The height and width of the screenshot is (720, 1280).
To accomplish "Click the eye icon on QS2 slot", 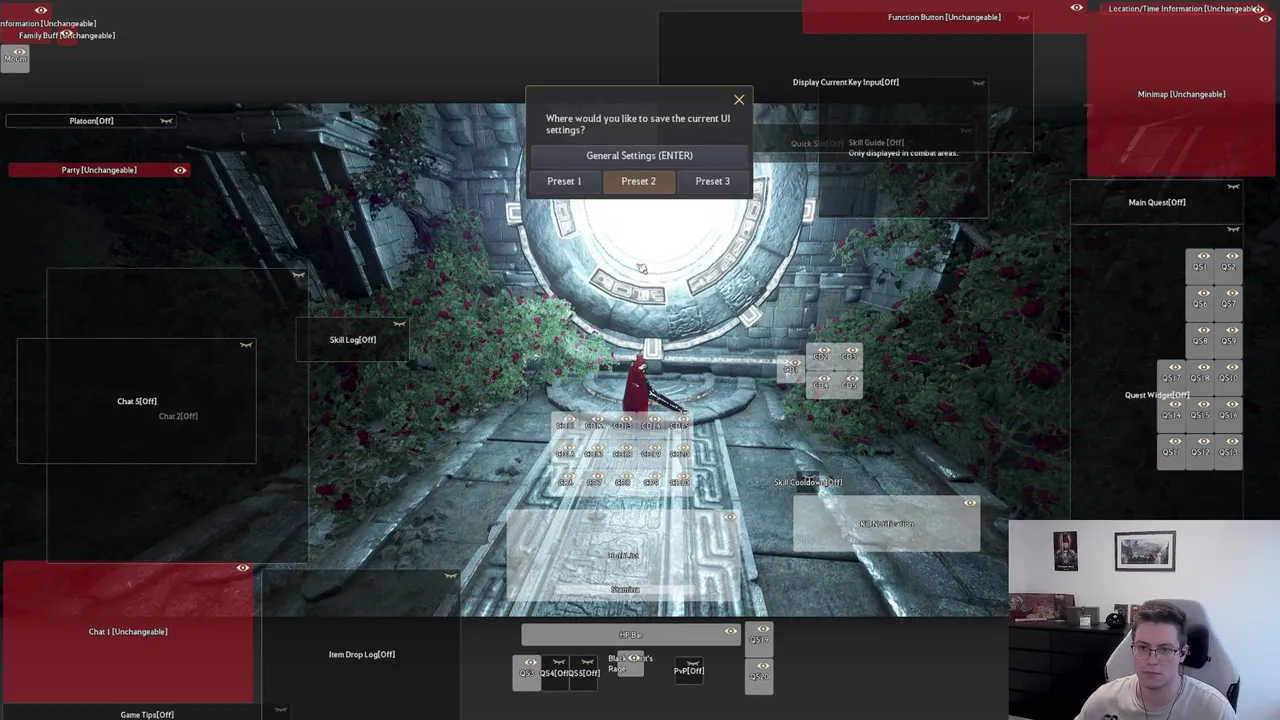I will click(1232, 256).
